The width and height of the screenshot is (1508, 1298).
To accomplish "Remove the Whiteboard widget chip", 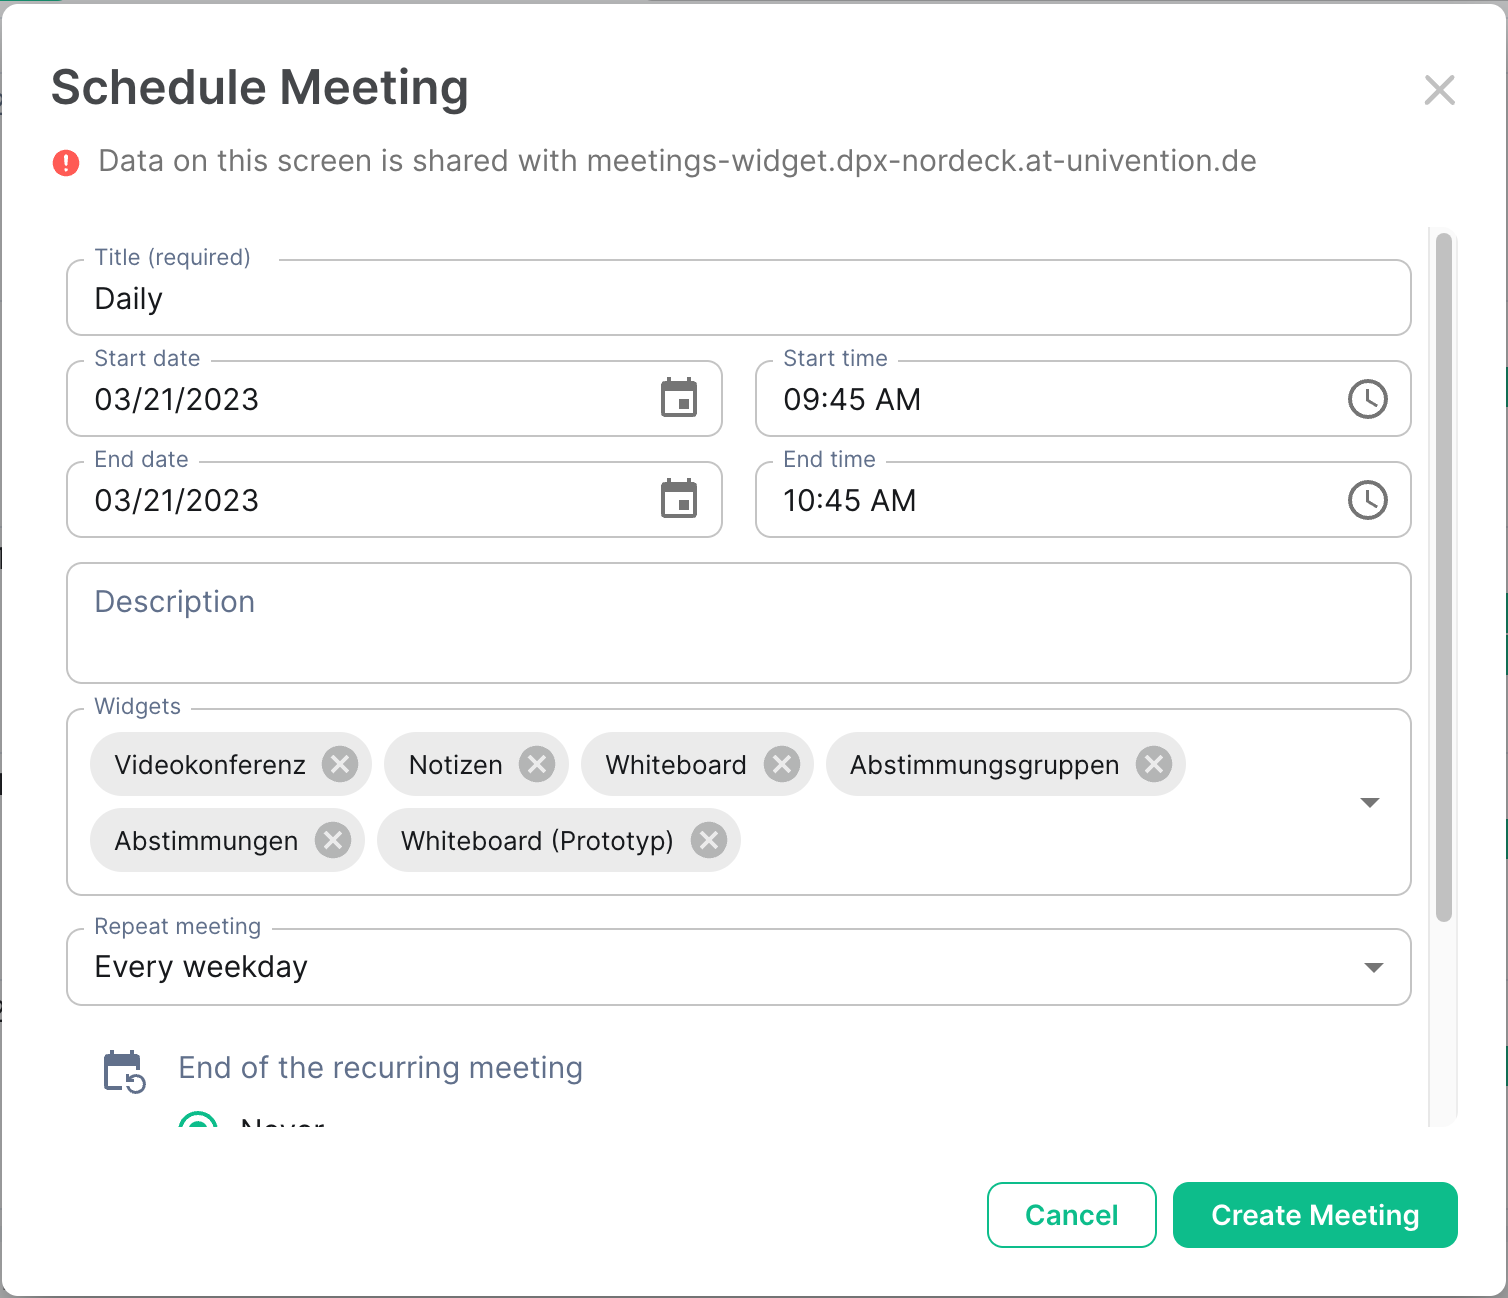I will click(782, 765).
